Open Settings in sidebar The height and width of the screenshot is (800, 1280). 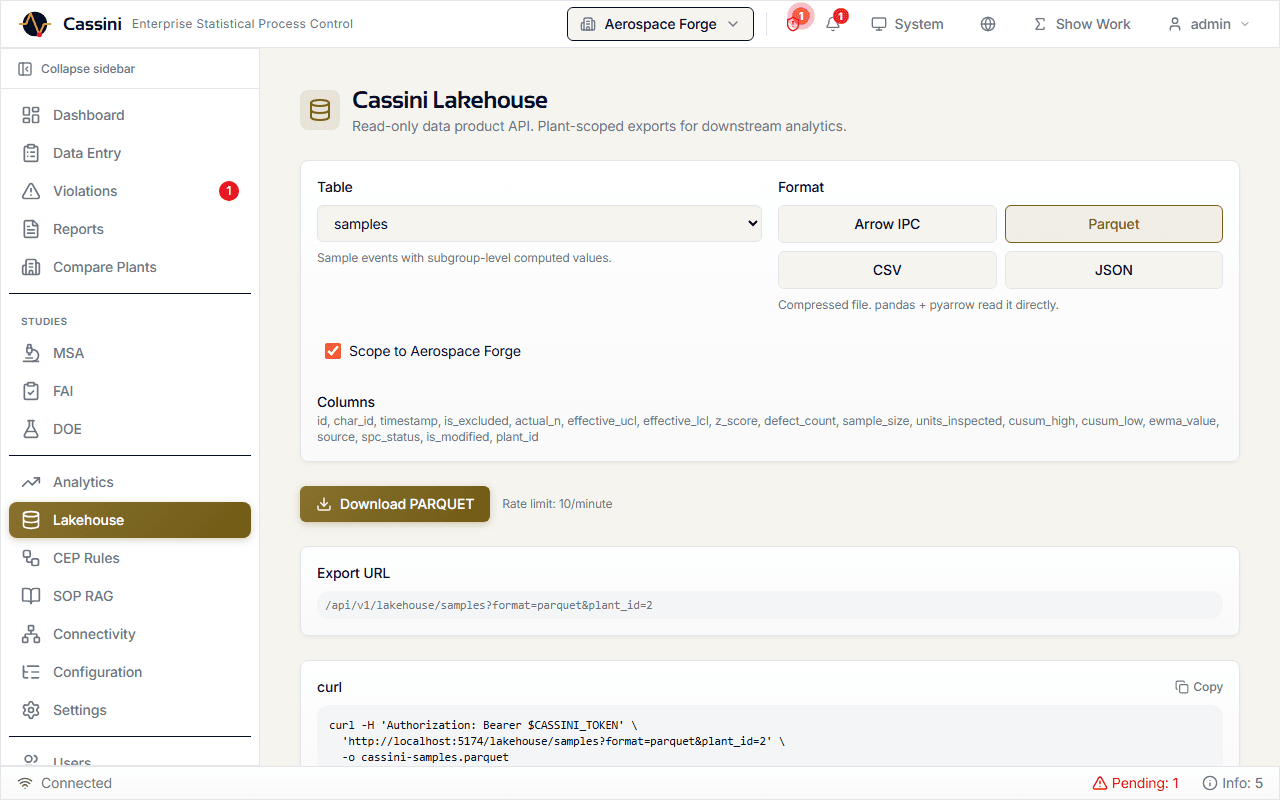[130, 710]
